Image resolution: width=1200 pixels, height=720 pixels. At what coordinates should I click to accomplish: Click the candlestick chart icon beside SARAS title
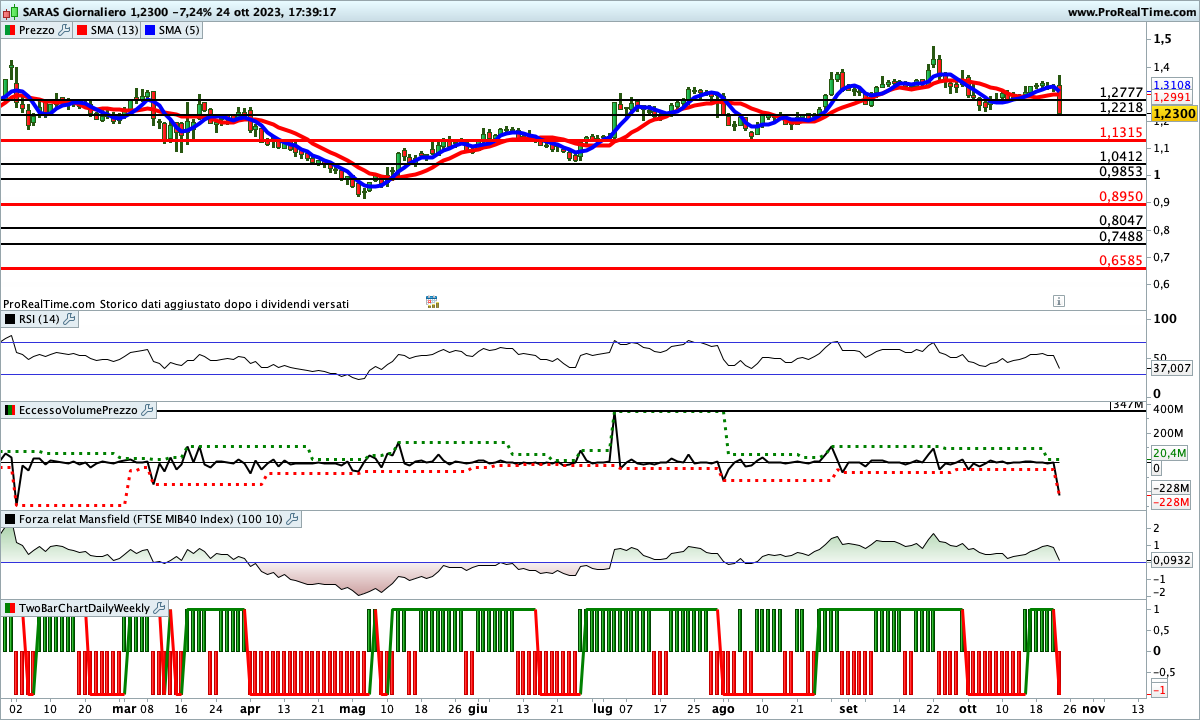tap(8, 12)
